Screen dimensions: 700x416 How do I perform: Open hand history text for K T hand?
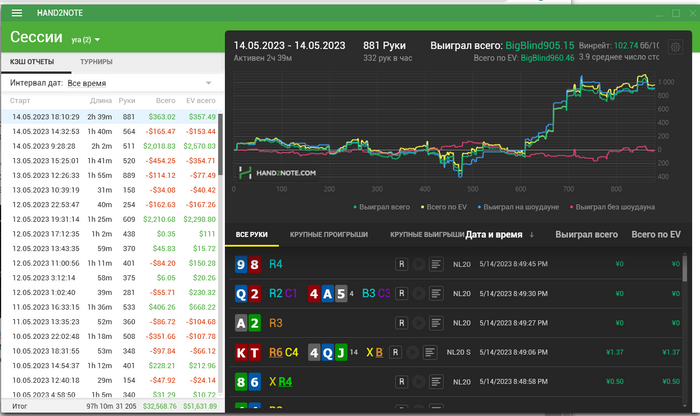pyautogui.click(x=429, y=353)
